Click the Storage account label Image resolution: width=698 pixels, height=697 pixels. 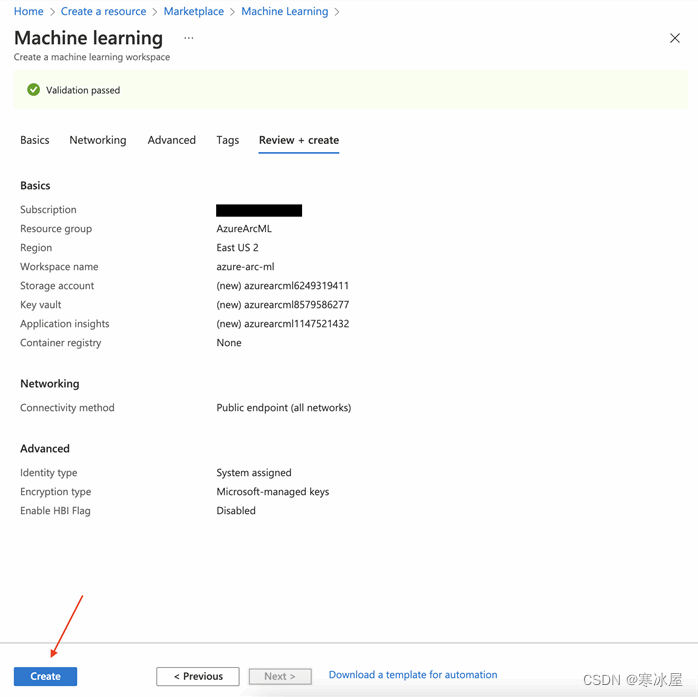pyautogui.click(x=57, y=286)
